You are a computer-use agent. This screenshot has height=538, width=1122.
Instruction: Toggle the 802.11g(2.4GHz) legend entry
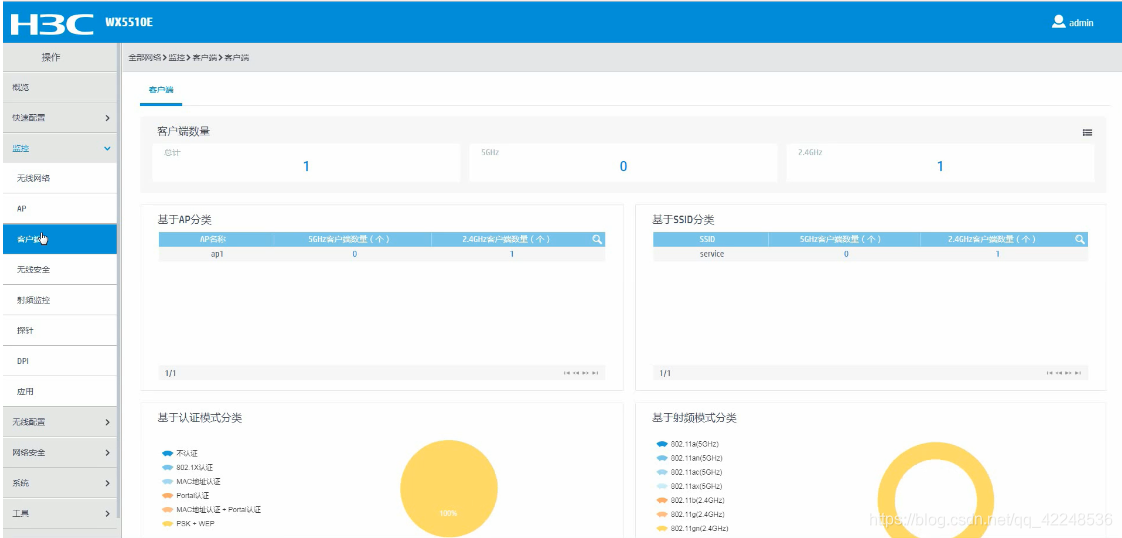pyautogui.click(x=691, y=514)
